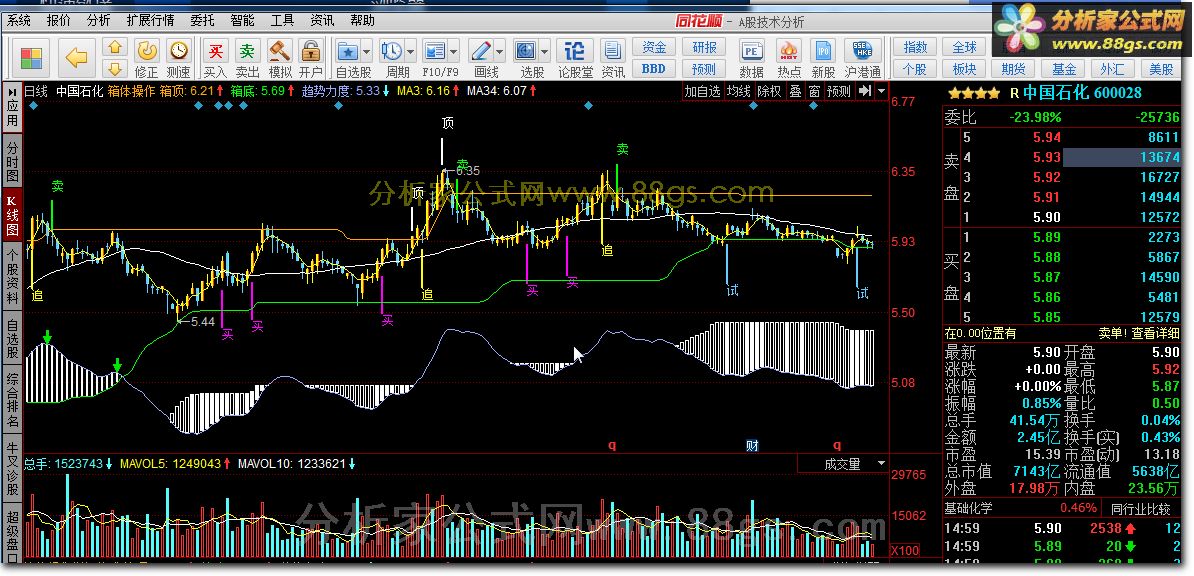
Task: Switch to K线图 sidebar tab
Action: (12, 216)
